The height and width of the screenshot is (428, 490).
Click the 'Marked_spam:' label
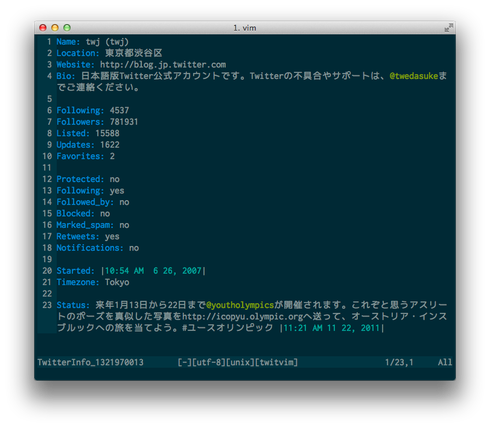click(x=85, y=225)
